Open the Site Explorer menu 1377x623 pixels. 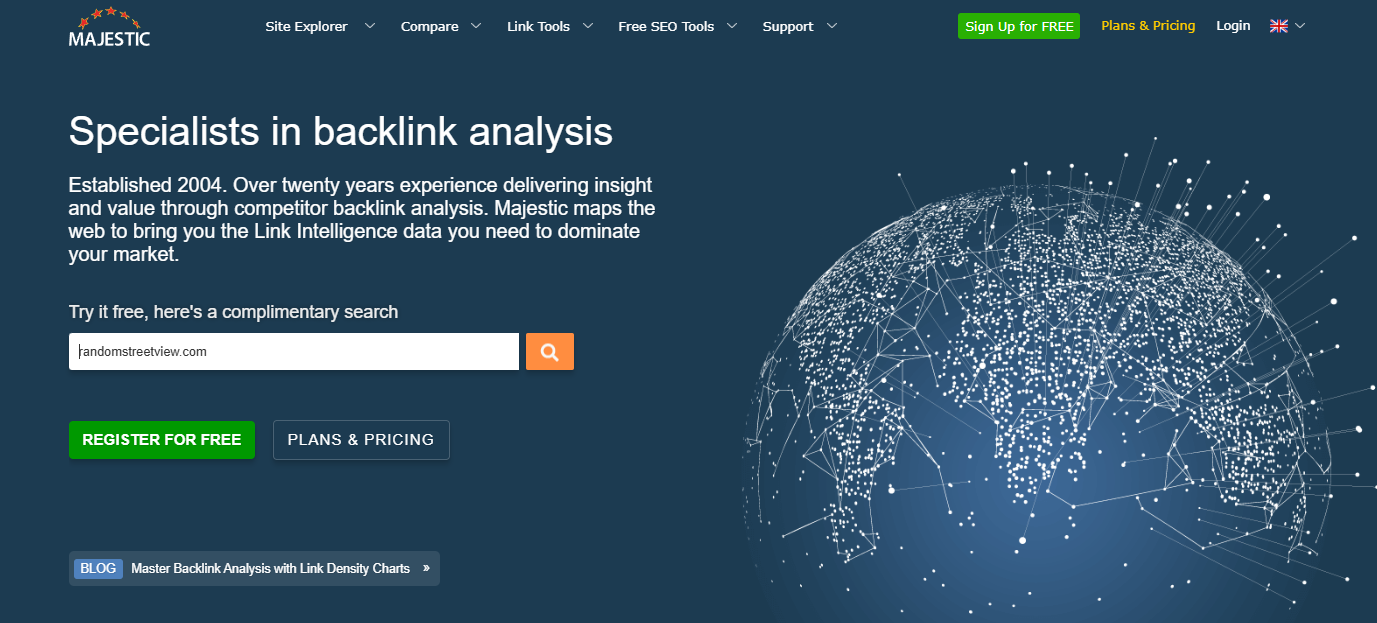pyautogui.click(x=306, y=26)
